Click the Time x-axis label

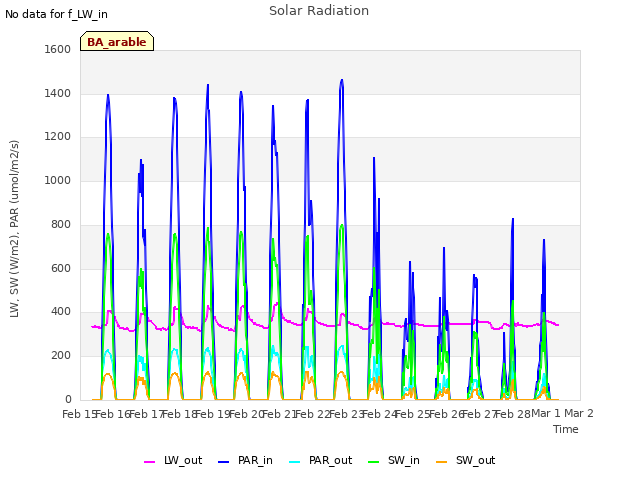(566, 429)
